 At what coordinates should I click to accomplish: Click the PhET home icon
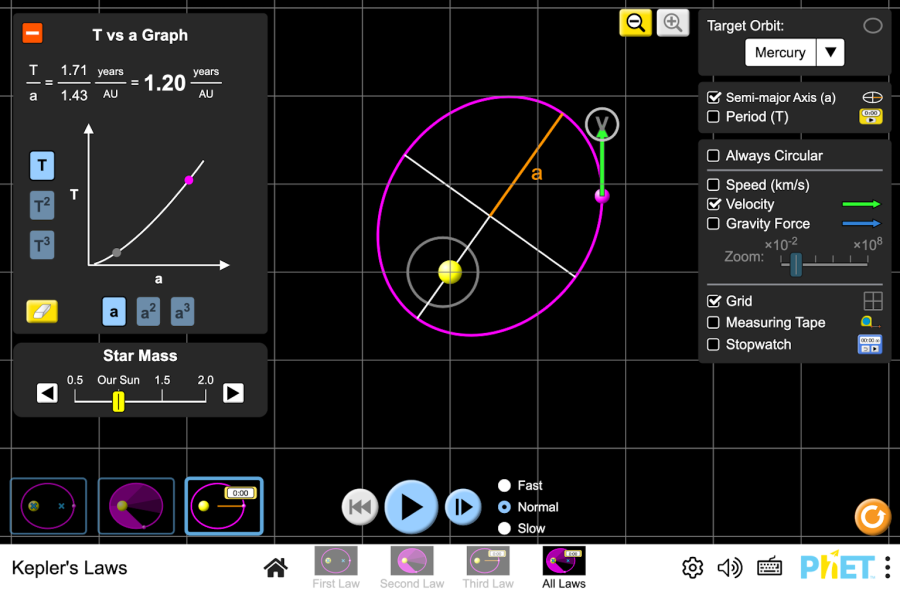(x=276, y=568)
